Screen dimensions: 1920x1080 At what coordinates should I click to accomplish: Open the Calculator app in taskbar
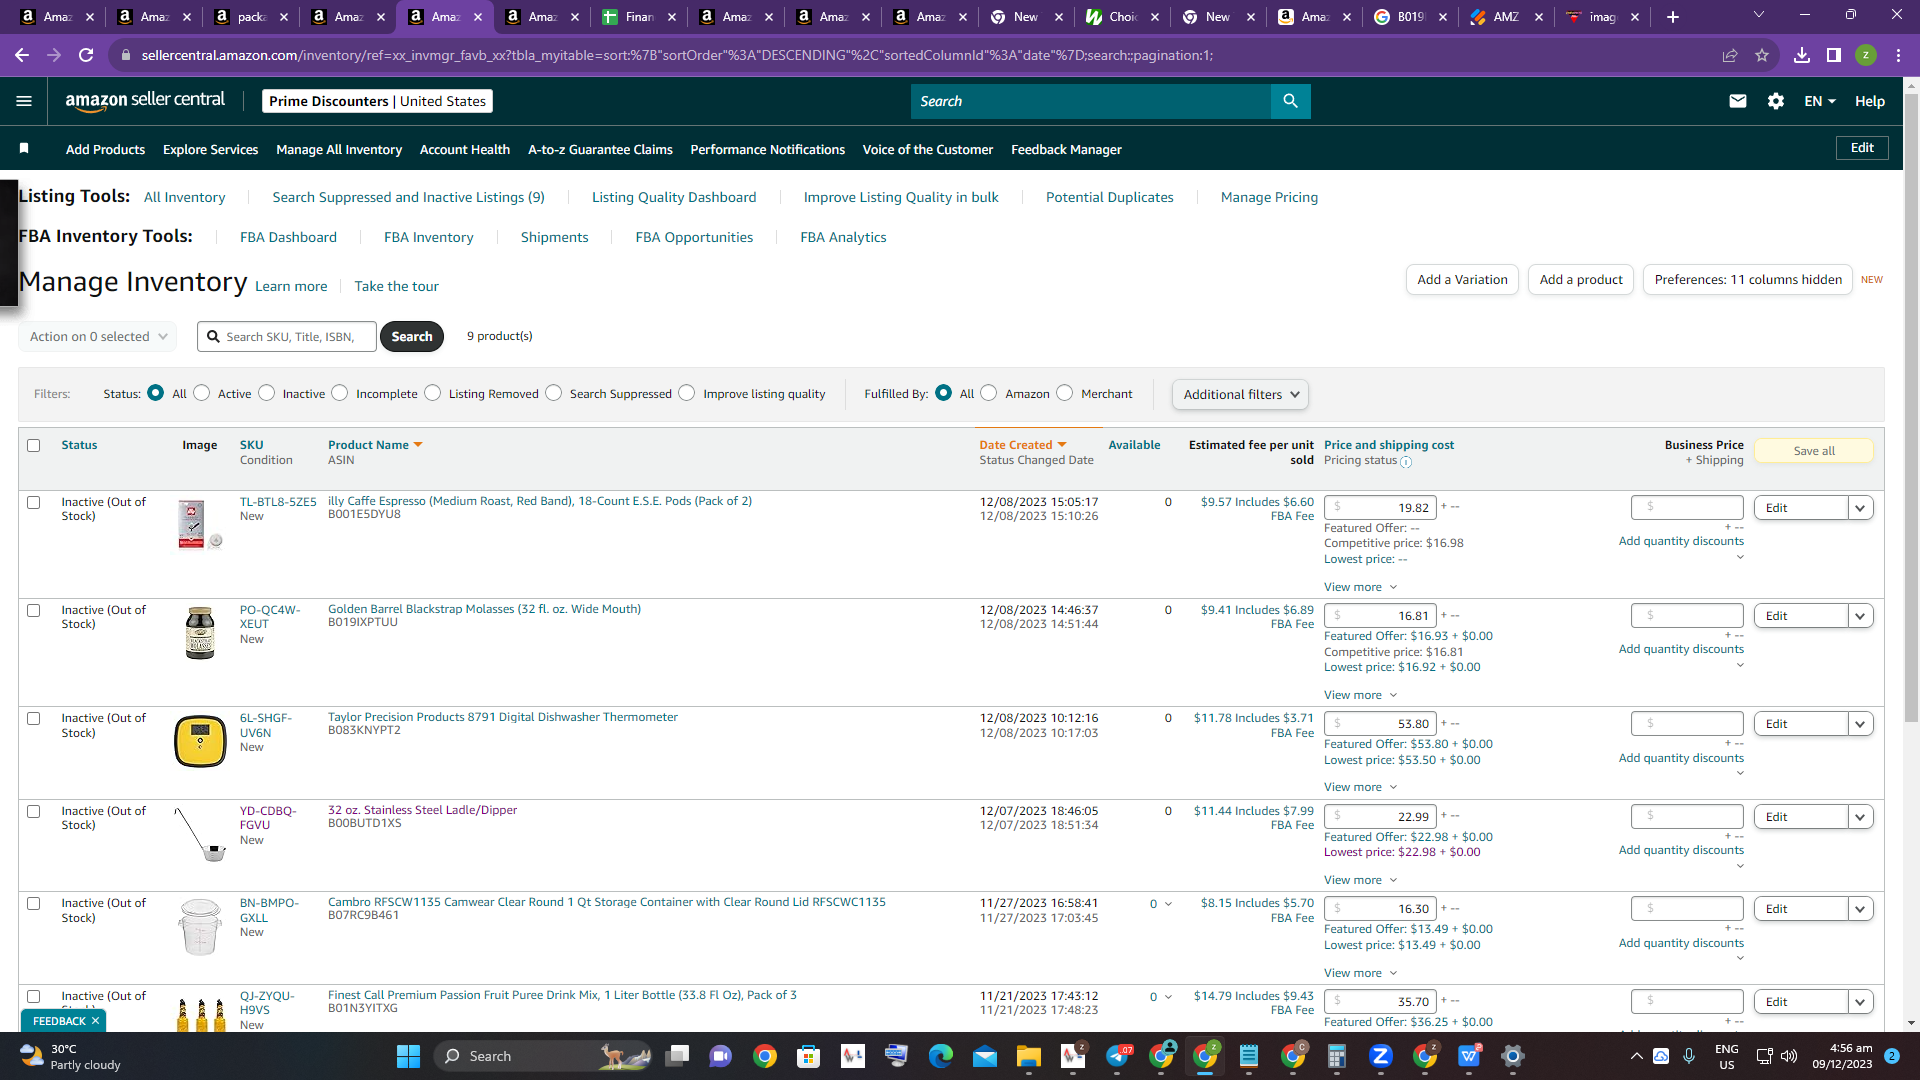(x=1337, y=1056)
